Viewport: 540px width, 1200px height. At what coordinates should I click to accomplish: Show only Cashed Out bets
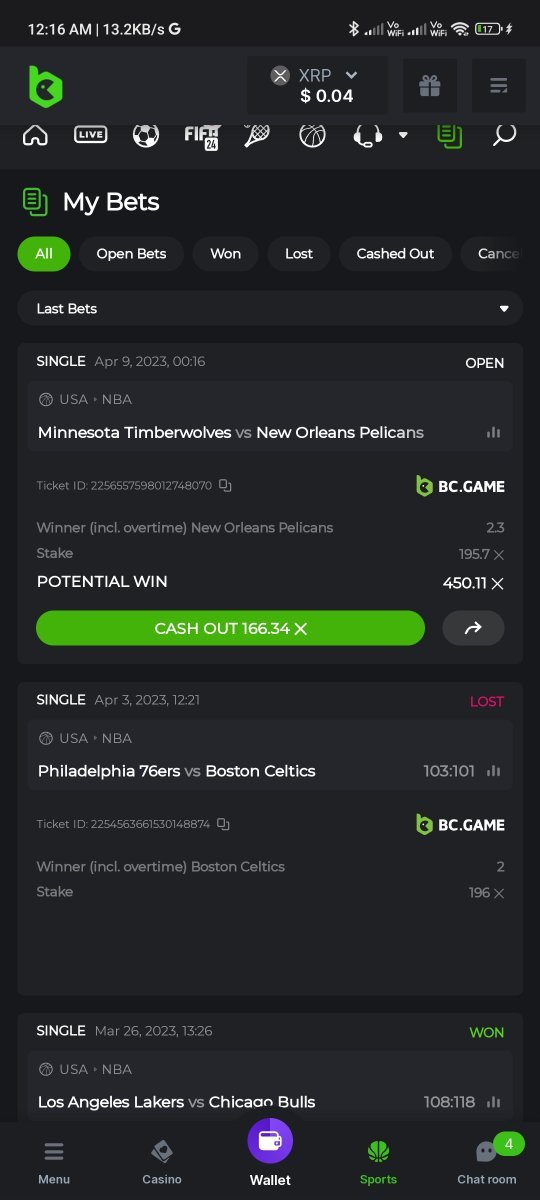pyautogui.click(x=395, y=254)
